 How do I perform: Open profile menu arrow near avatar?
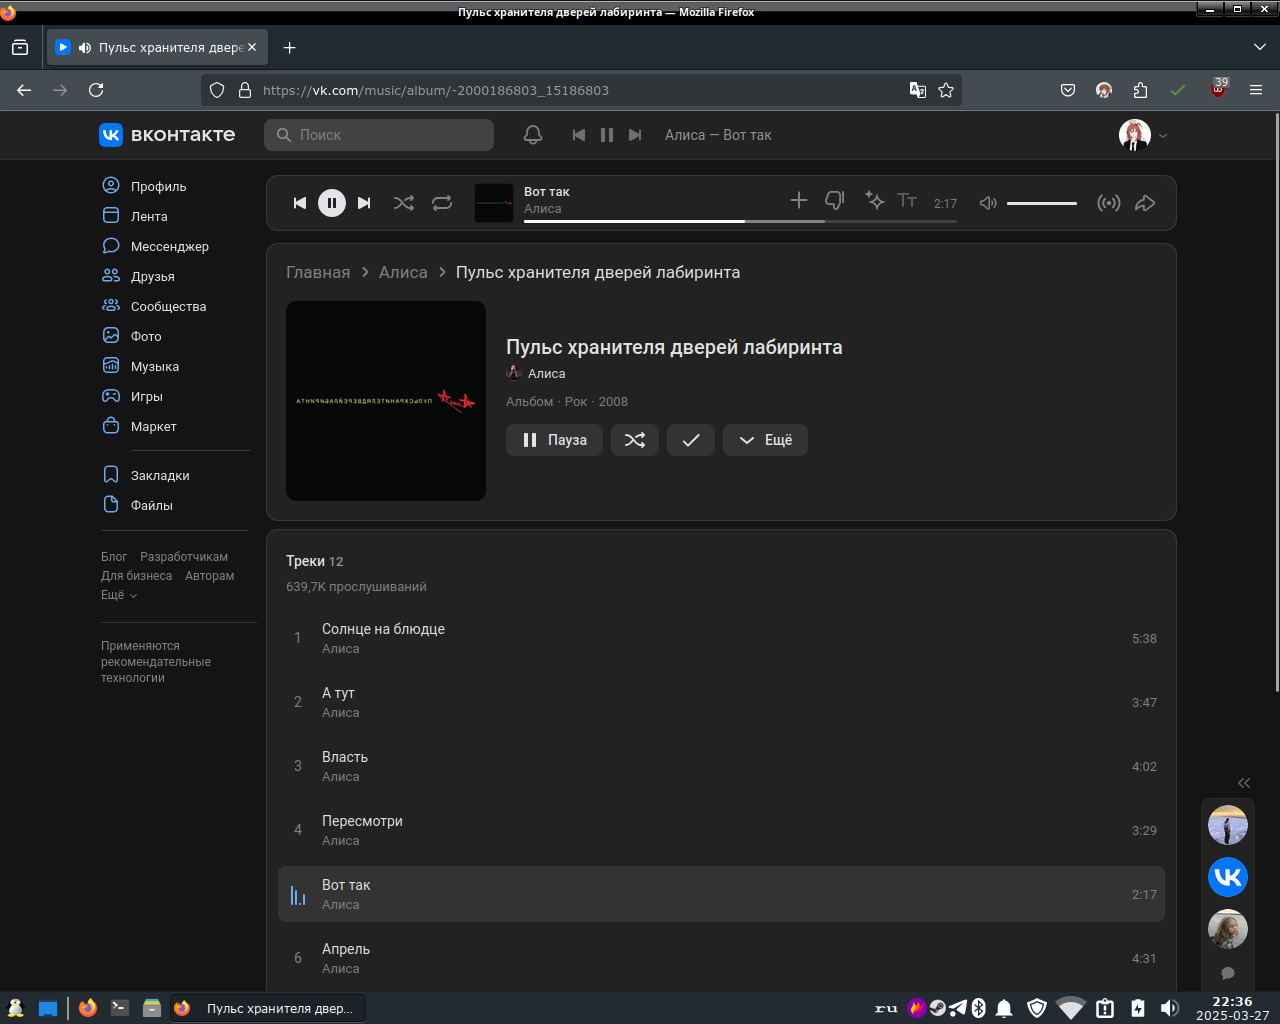click(1163, 136)
